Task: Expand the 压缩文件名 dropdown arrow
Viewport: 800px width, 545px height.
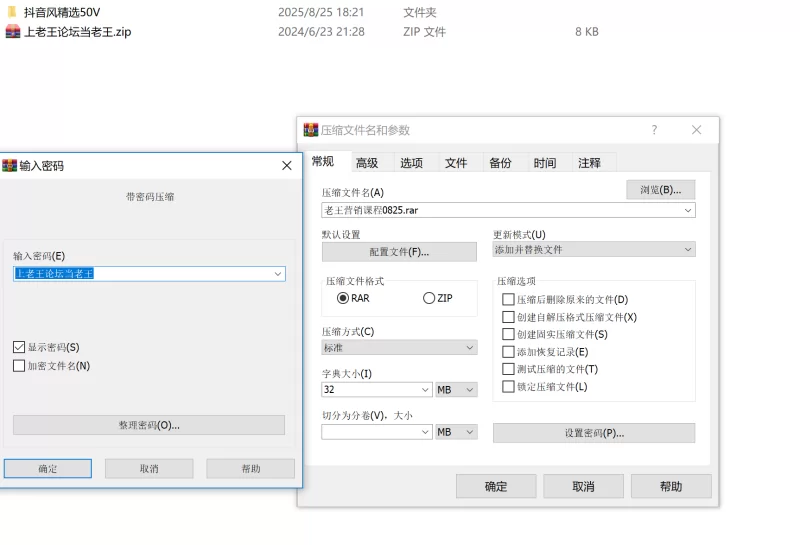Action: point(688,210)
